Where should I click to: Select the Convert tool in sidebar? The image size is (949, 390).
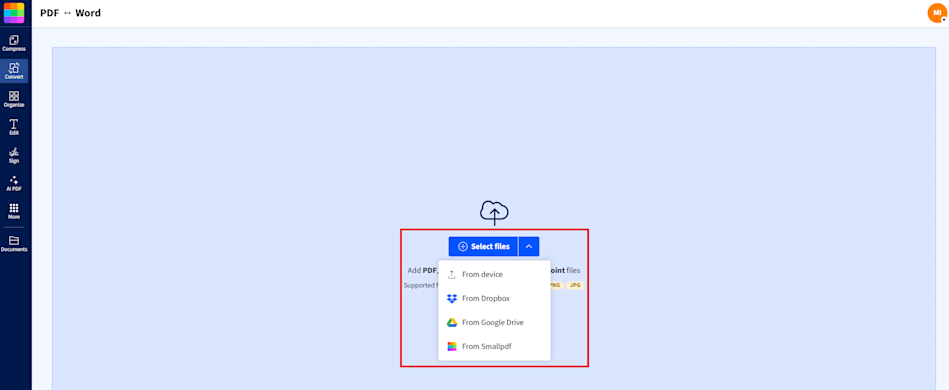click(x=14, y=71)
